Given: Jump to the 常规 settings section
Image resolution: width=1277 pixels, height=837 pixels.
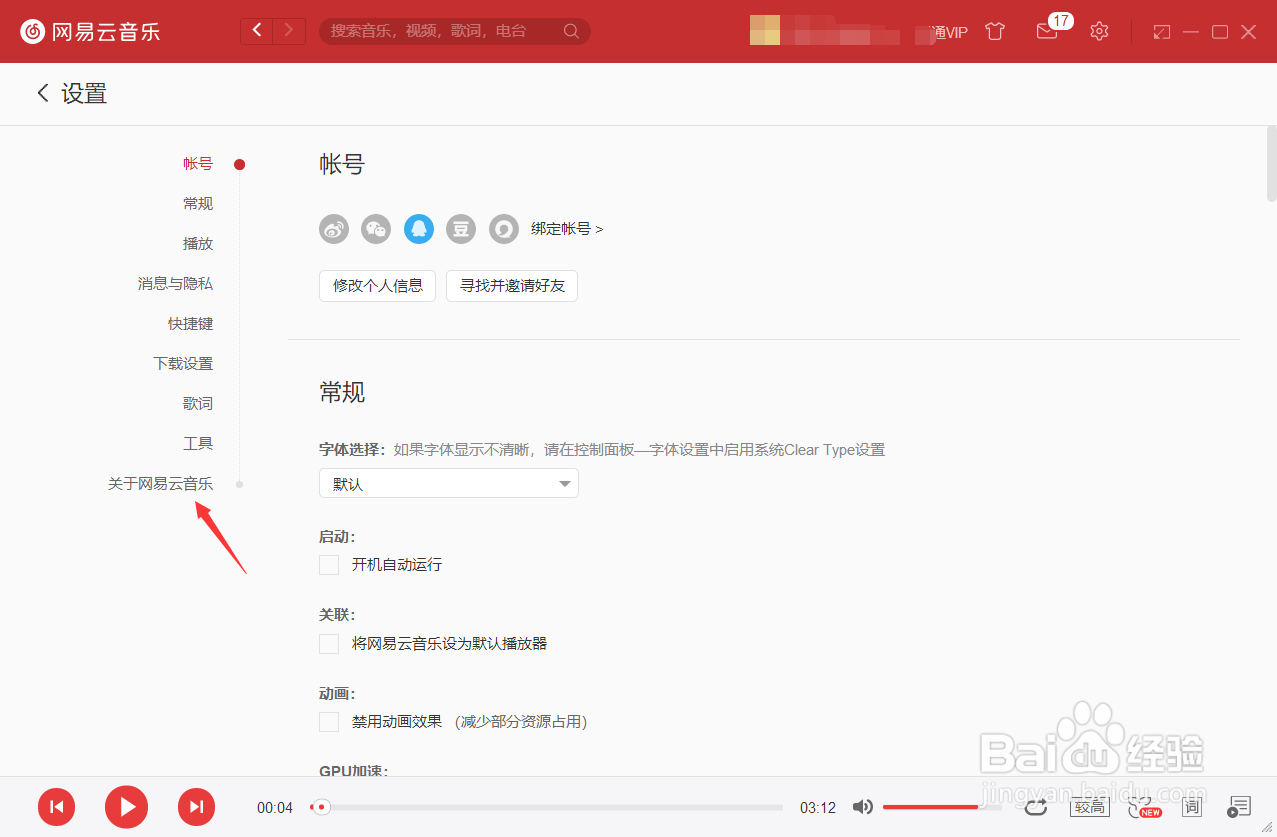Looking at the screenshot, I should (x=198, y=204).
